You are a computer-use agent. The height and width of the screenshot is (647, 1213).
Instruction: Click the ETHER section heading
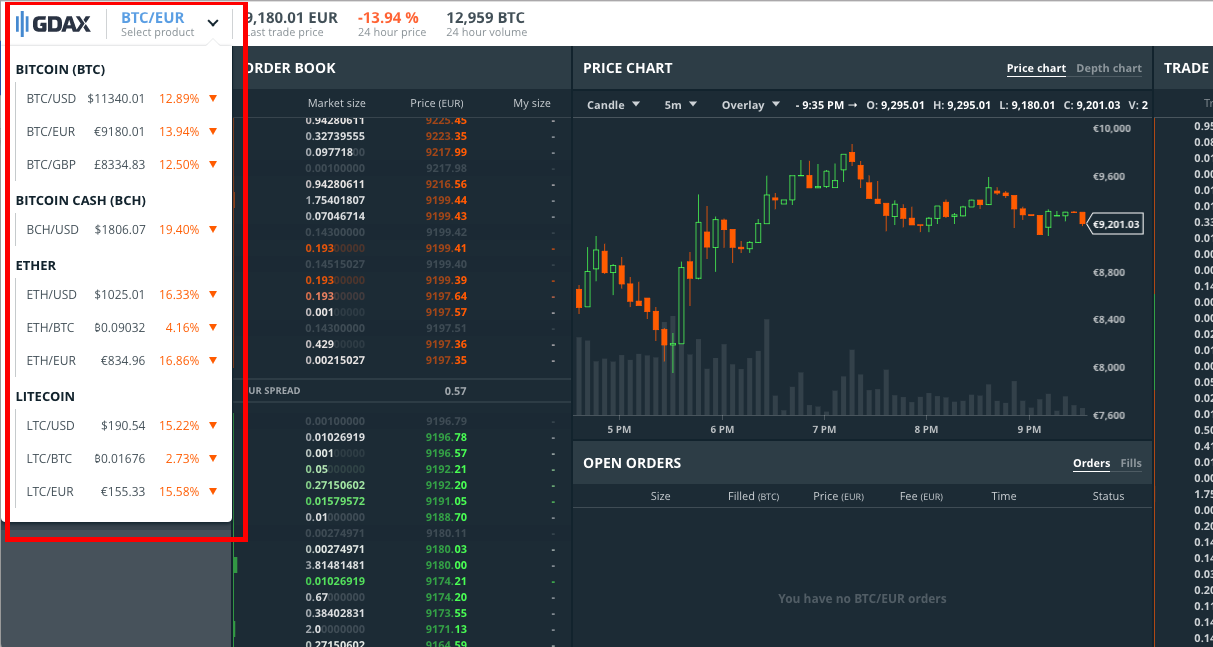36,266
